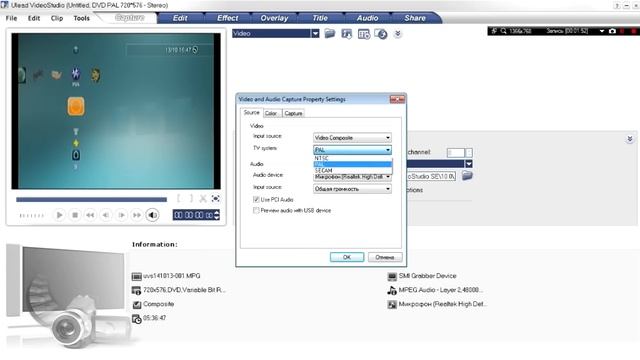Screen dimensions: 640x360
Task: Browse for capture folder icon
Action: point(467,176)
